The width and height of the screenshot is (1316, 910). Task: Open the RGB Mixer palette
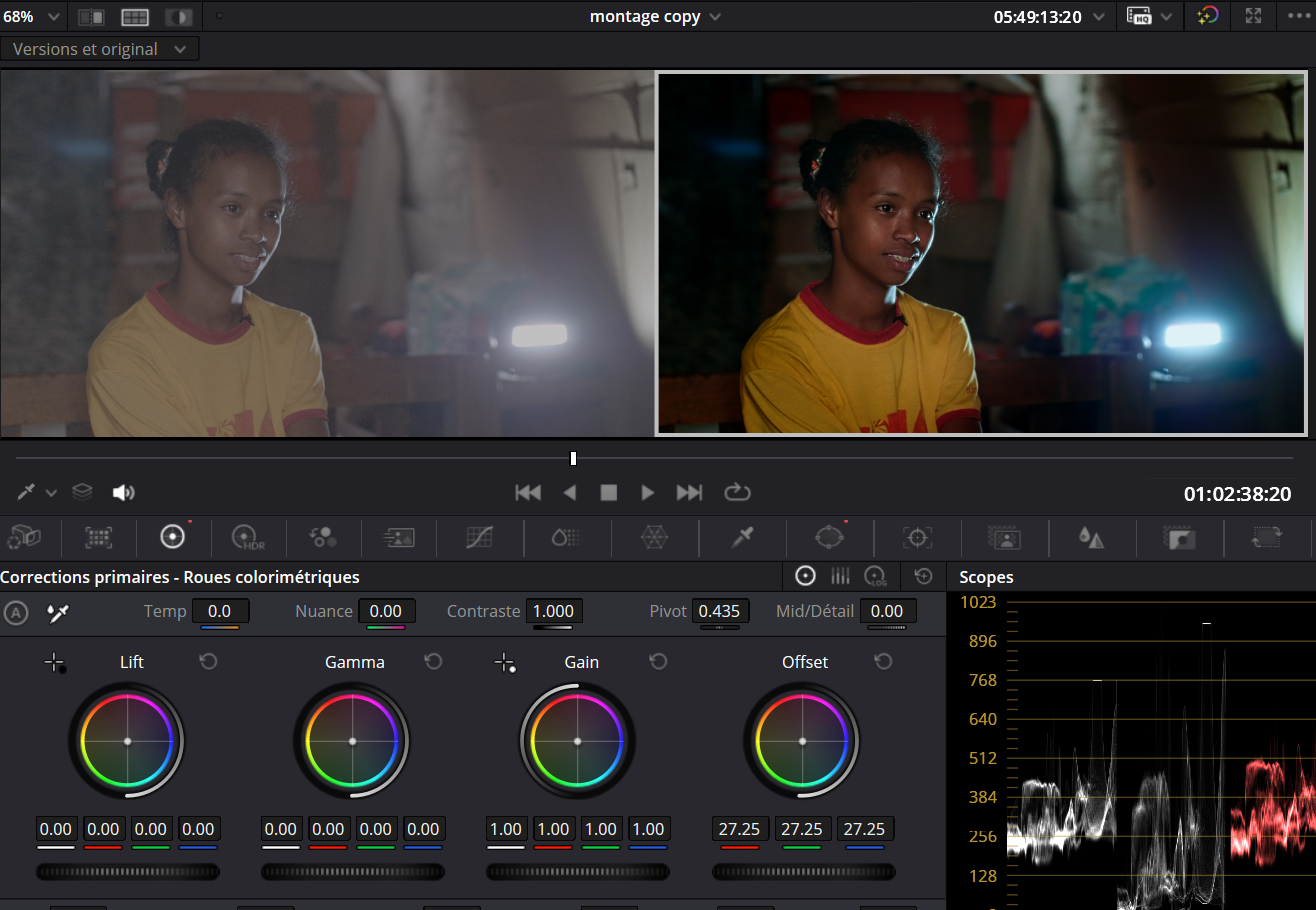click(x=323, y=538)
